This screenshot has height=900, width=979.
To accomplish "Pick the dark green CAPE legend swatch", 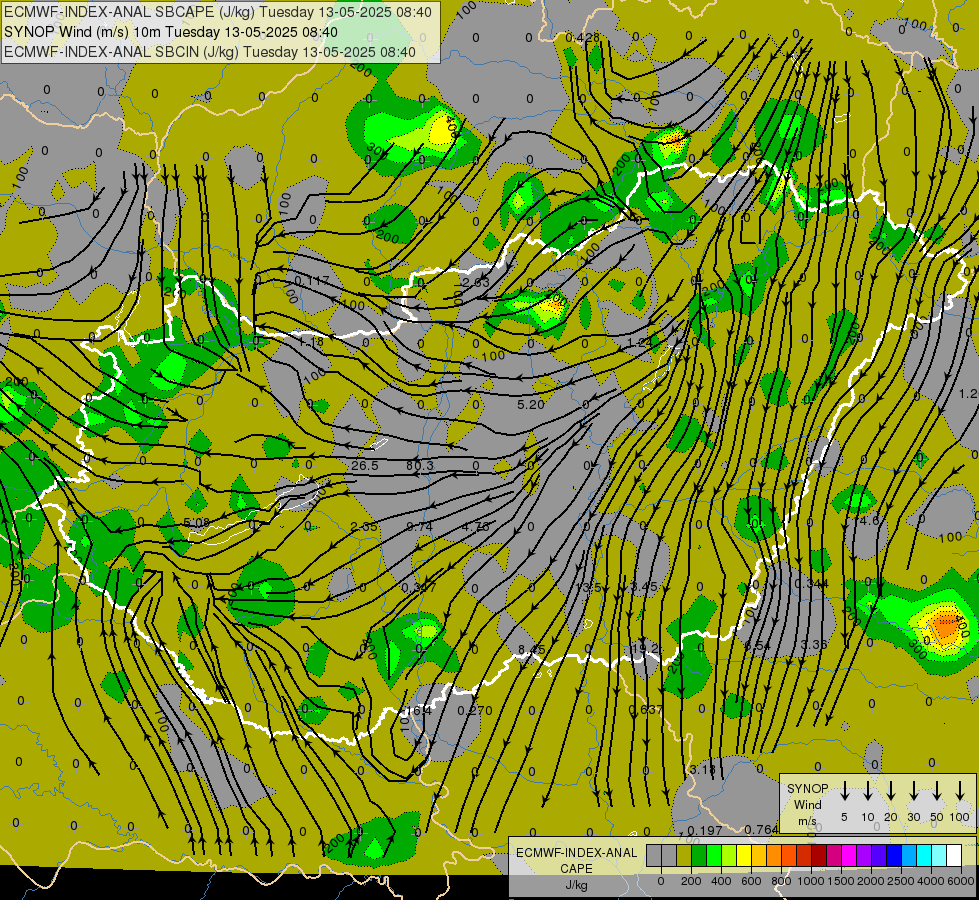I will [x=699, y=855].
